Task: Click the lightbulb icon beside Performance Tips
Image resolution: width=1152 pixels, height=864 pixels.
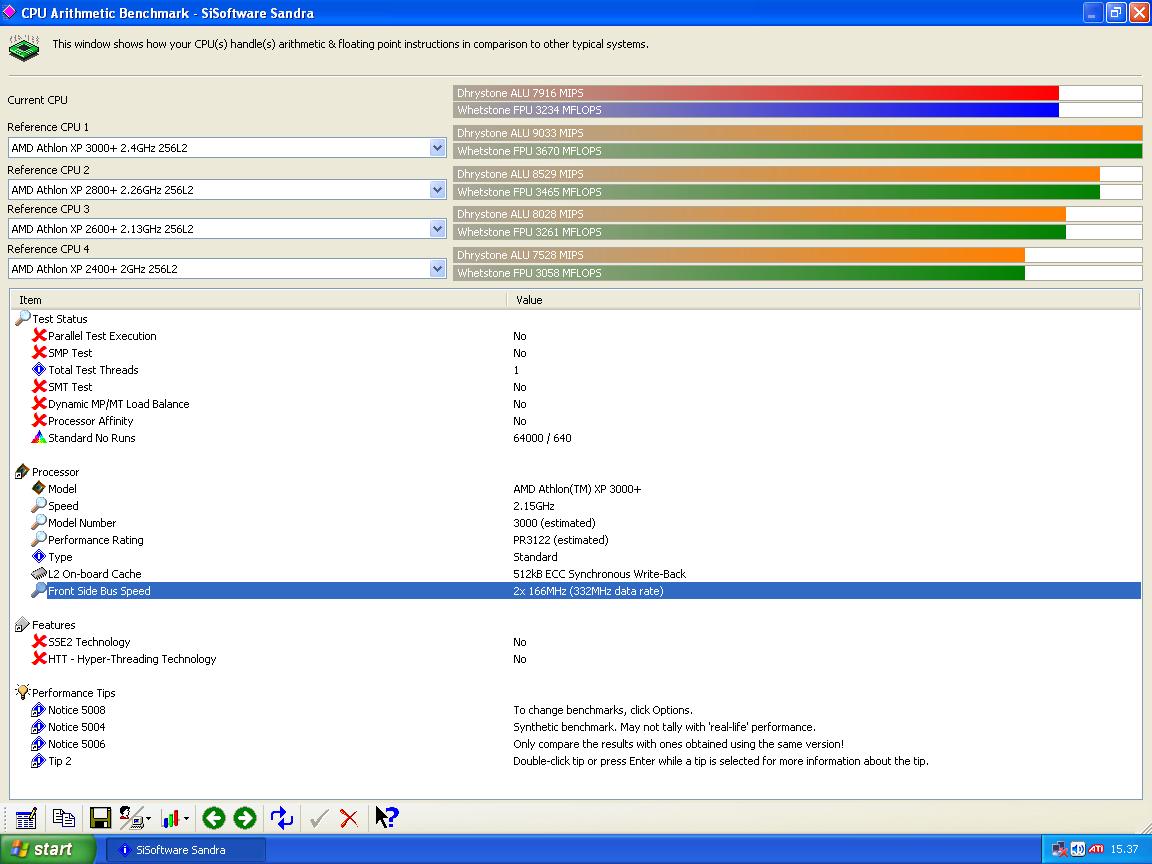Action: [23, 692]
